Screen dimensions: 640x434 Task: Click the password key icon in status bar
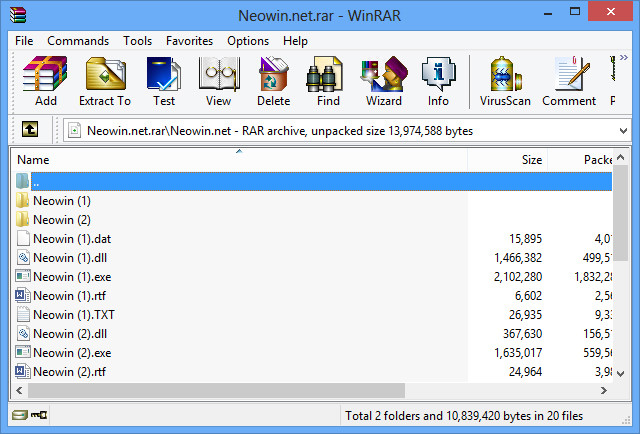[39, 416]
